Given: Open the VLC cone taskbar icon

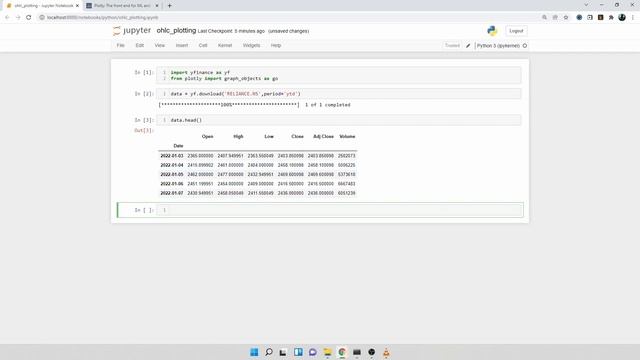Looking at the screenshot, I should tap(386, 352).
